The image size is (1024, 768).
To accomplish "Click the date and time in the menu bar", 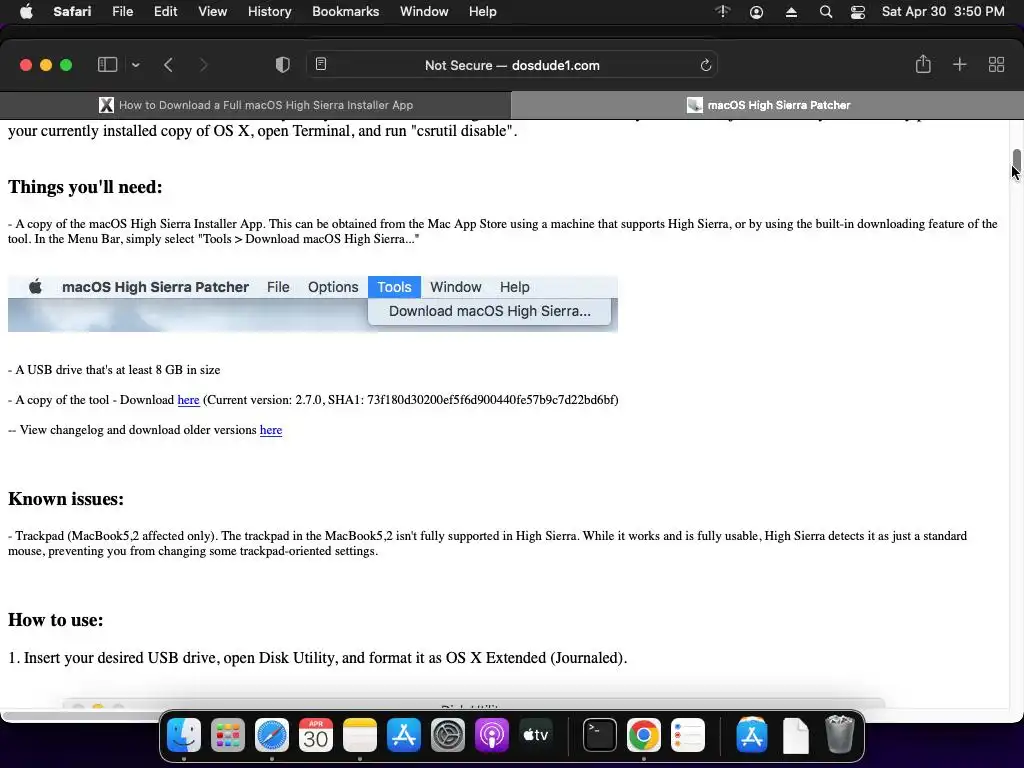I will [943, 12].
